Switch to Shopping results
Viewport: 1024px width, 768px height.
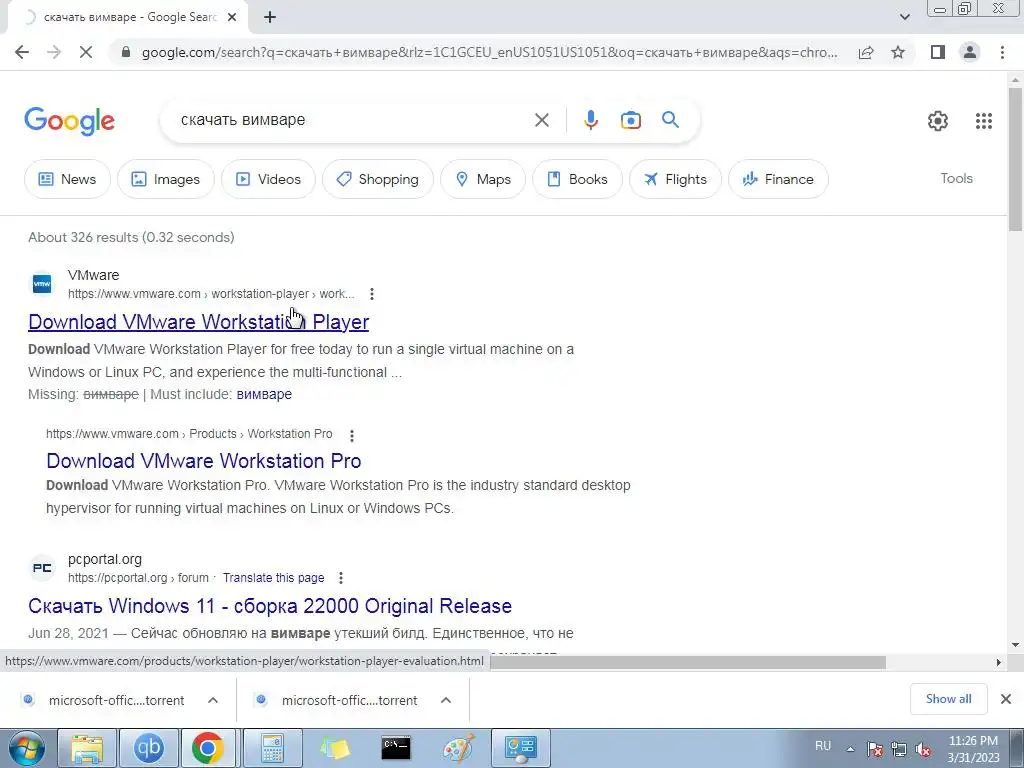pyautogui.click(x=377, y=179)
